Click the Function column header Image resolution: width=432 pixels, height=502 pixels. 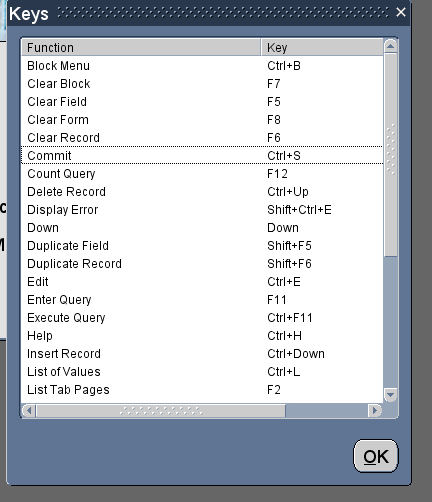(x=141, y=47)
